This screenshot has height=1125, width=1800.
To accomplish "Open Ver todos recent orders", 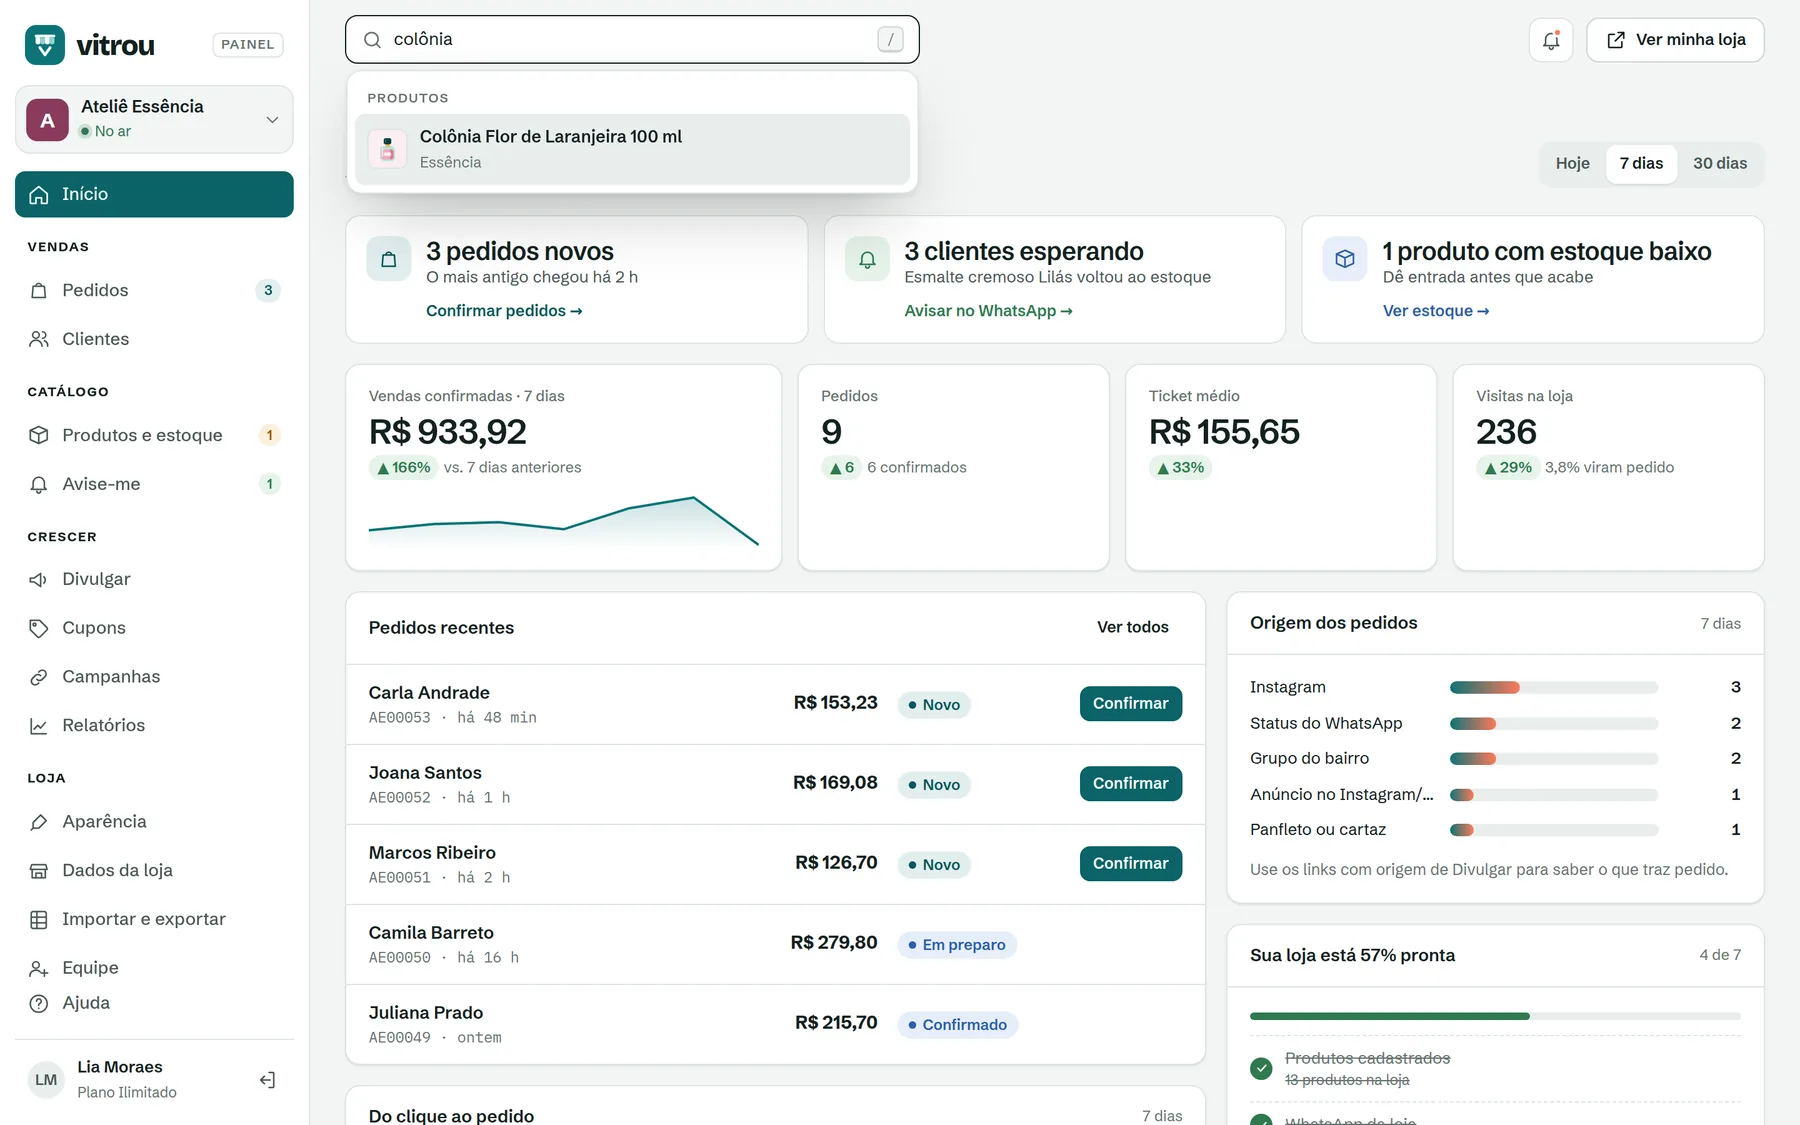I will 1132,627.
